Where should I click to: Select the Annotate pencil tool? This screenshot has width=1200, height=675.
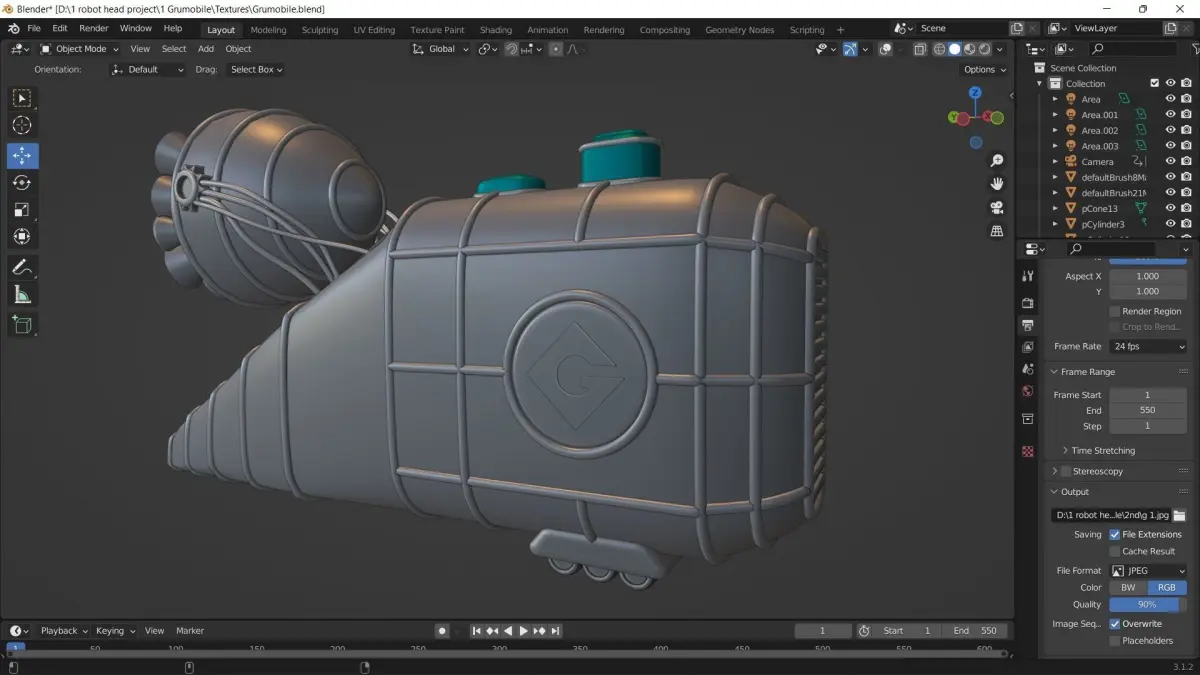tap(22, 267)
